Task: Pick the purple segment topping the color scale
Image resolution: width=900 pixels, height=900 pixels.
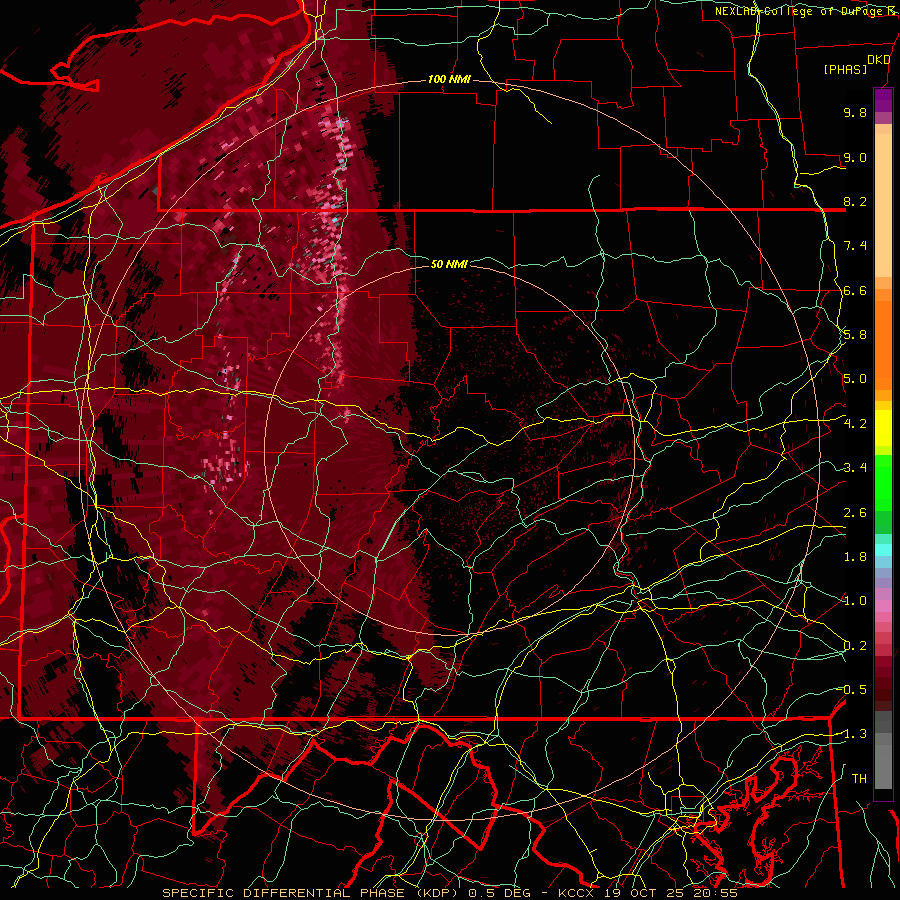Action: click(x=883, y=100)
